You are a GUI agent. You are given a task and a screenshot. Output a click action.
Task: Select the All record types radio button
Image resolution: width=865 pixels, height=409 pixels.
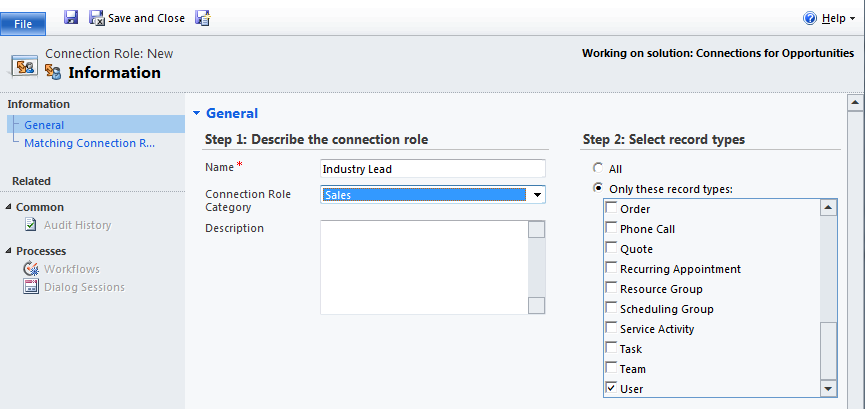tap(599, 169)
